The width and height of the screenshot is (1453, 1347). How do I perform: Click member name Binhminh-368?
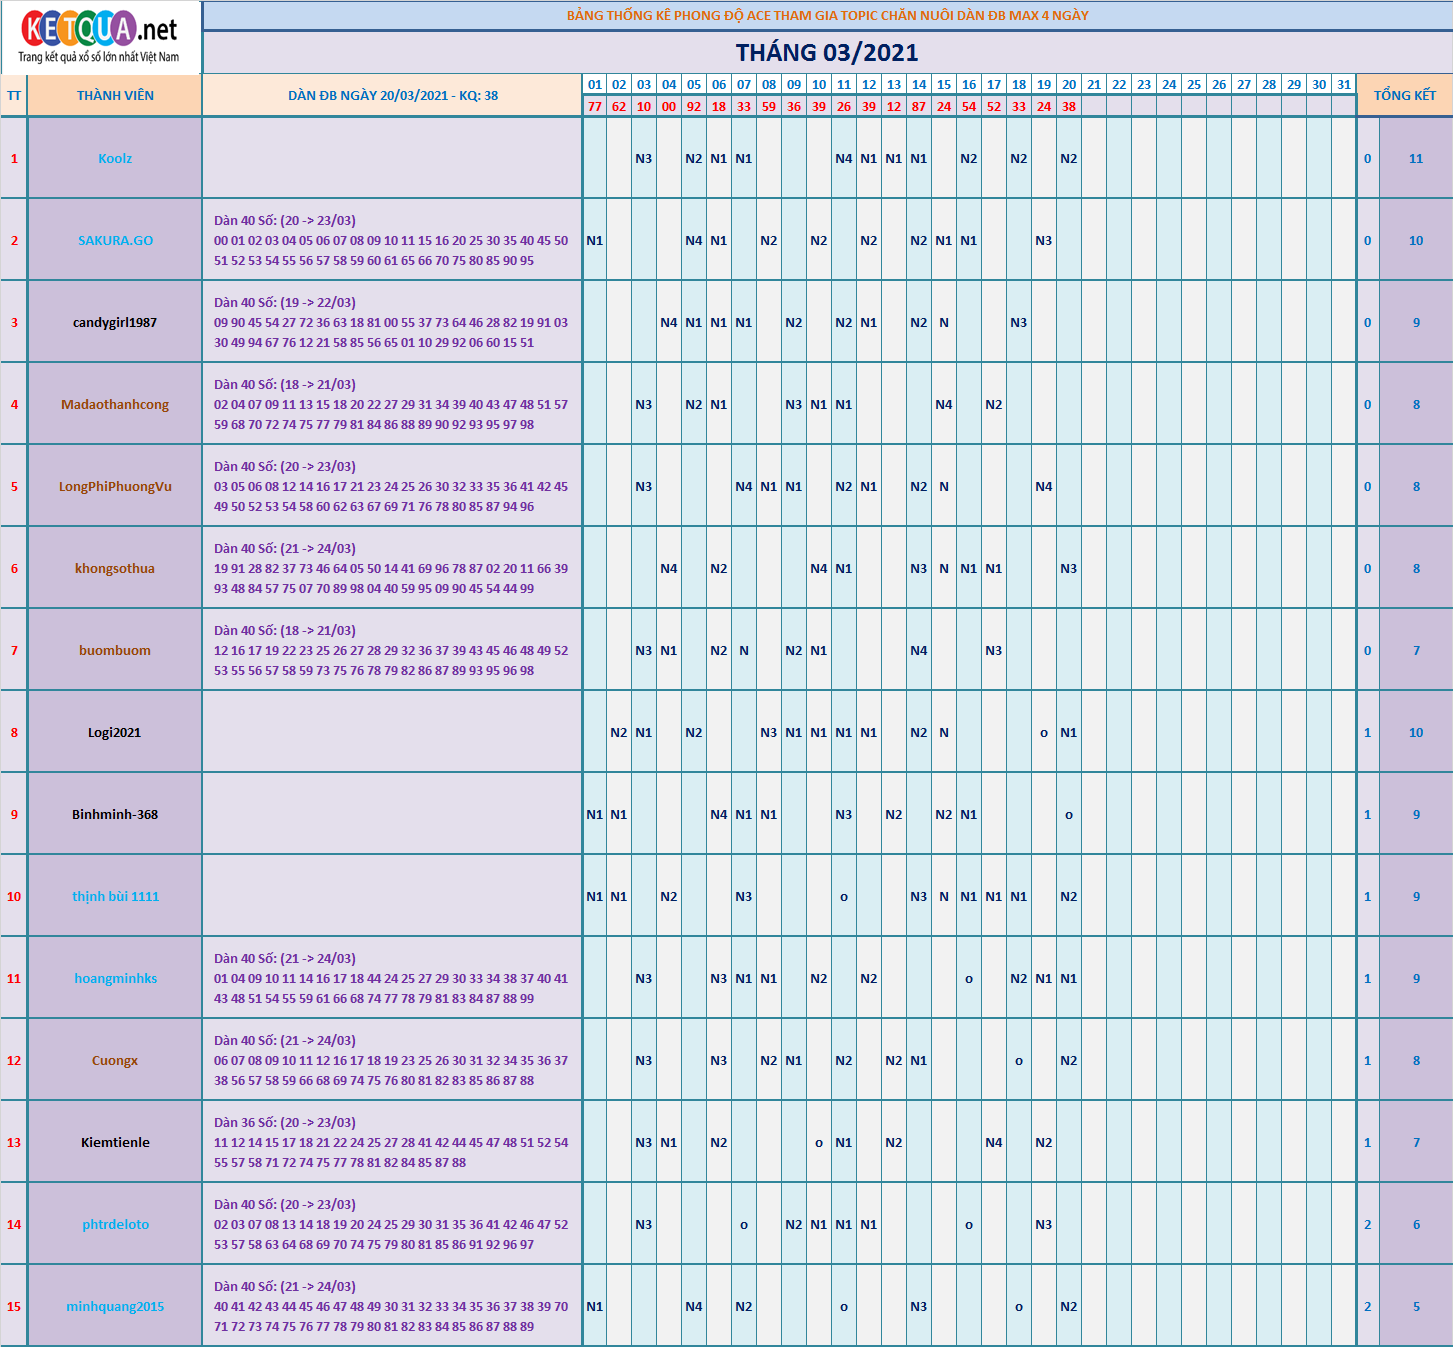click(115, 814)
